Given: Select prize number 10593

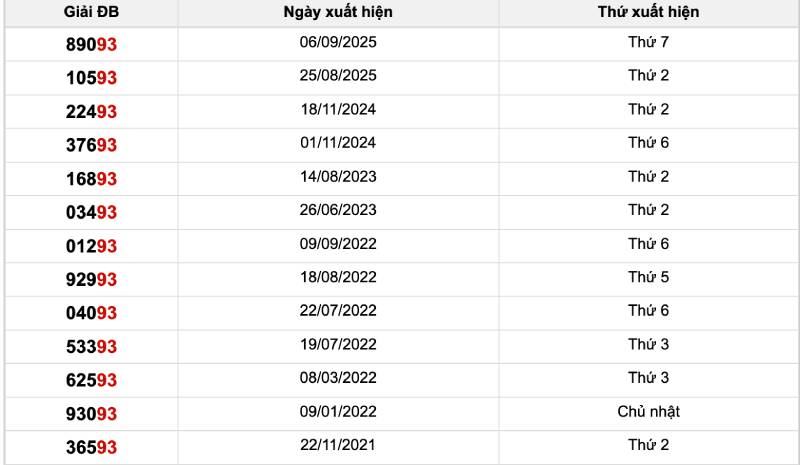Looking at the screenshot, I should pyautogui.click(x=92, y=78).
